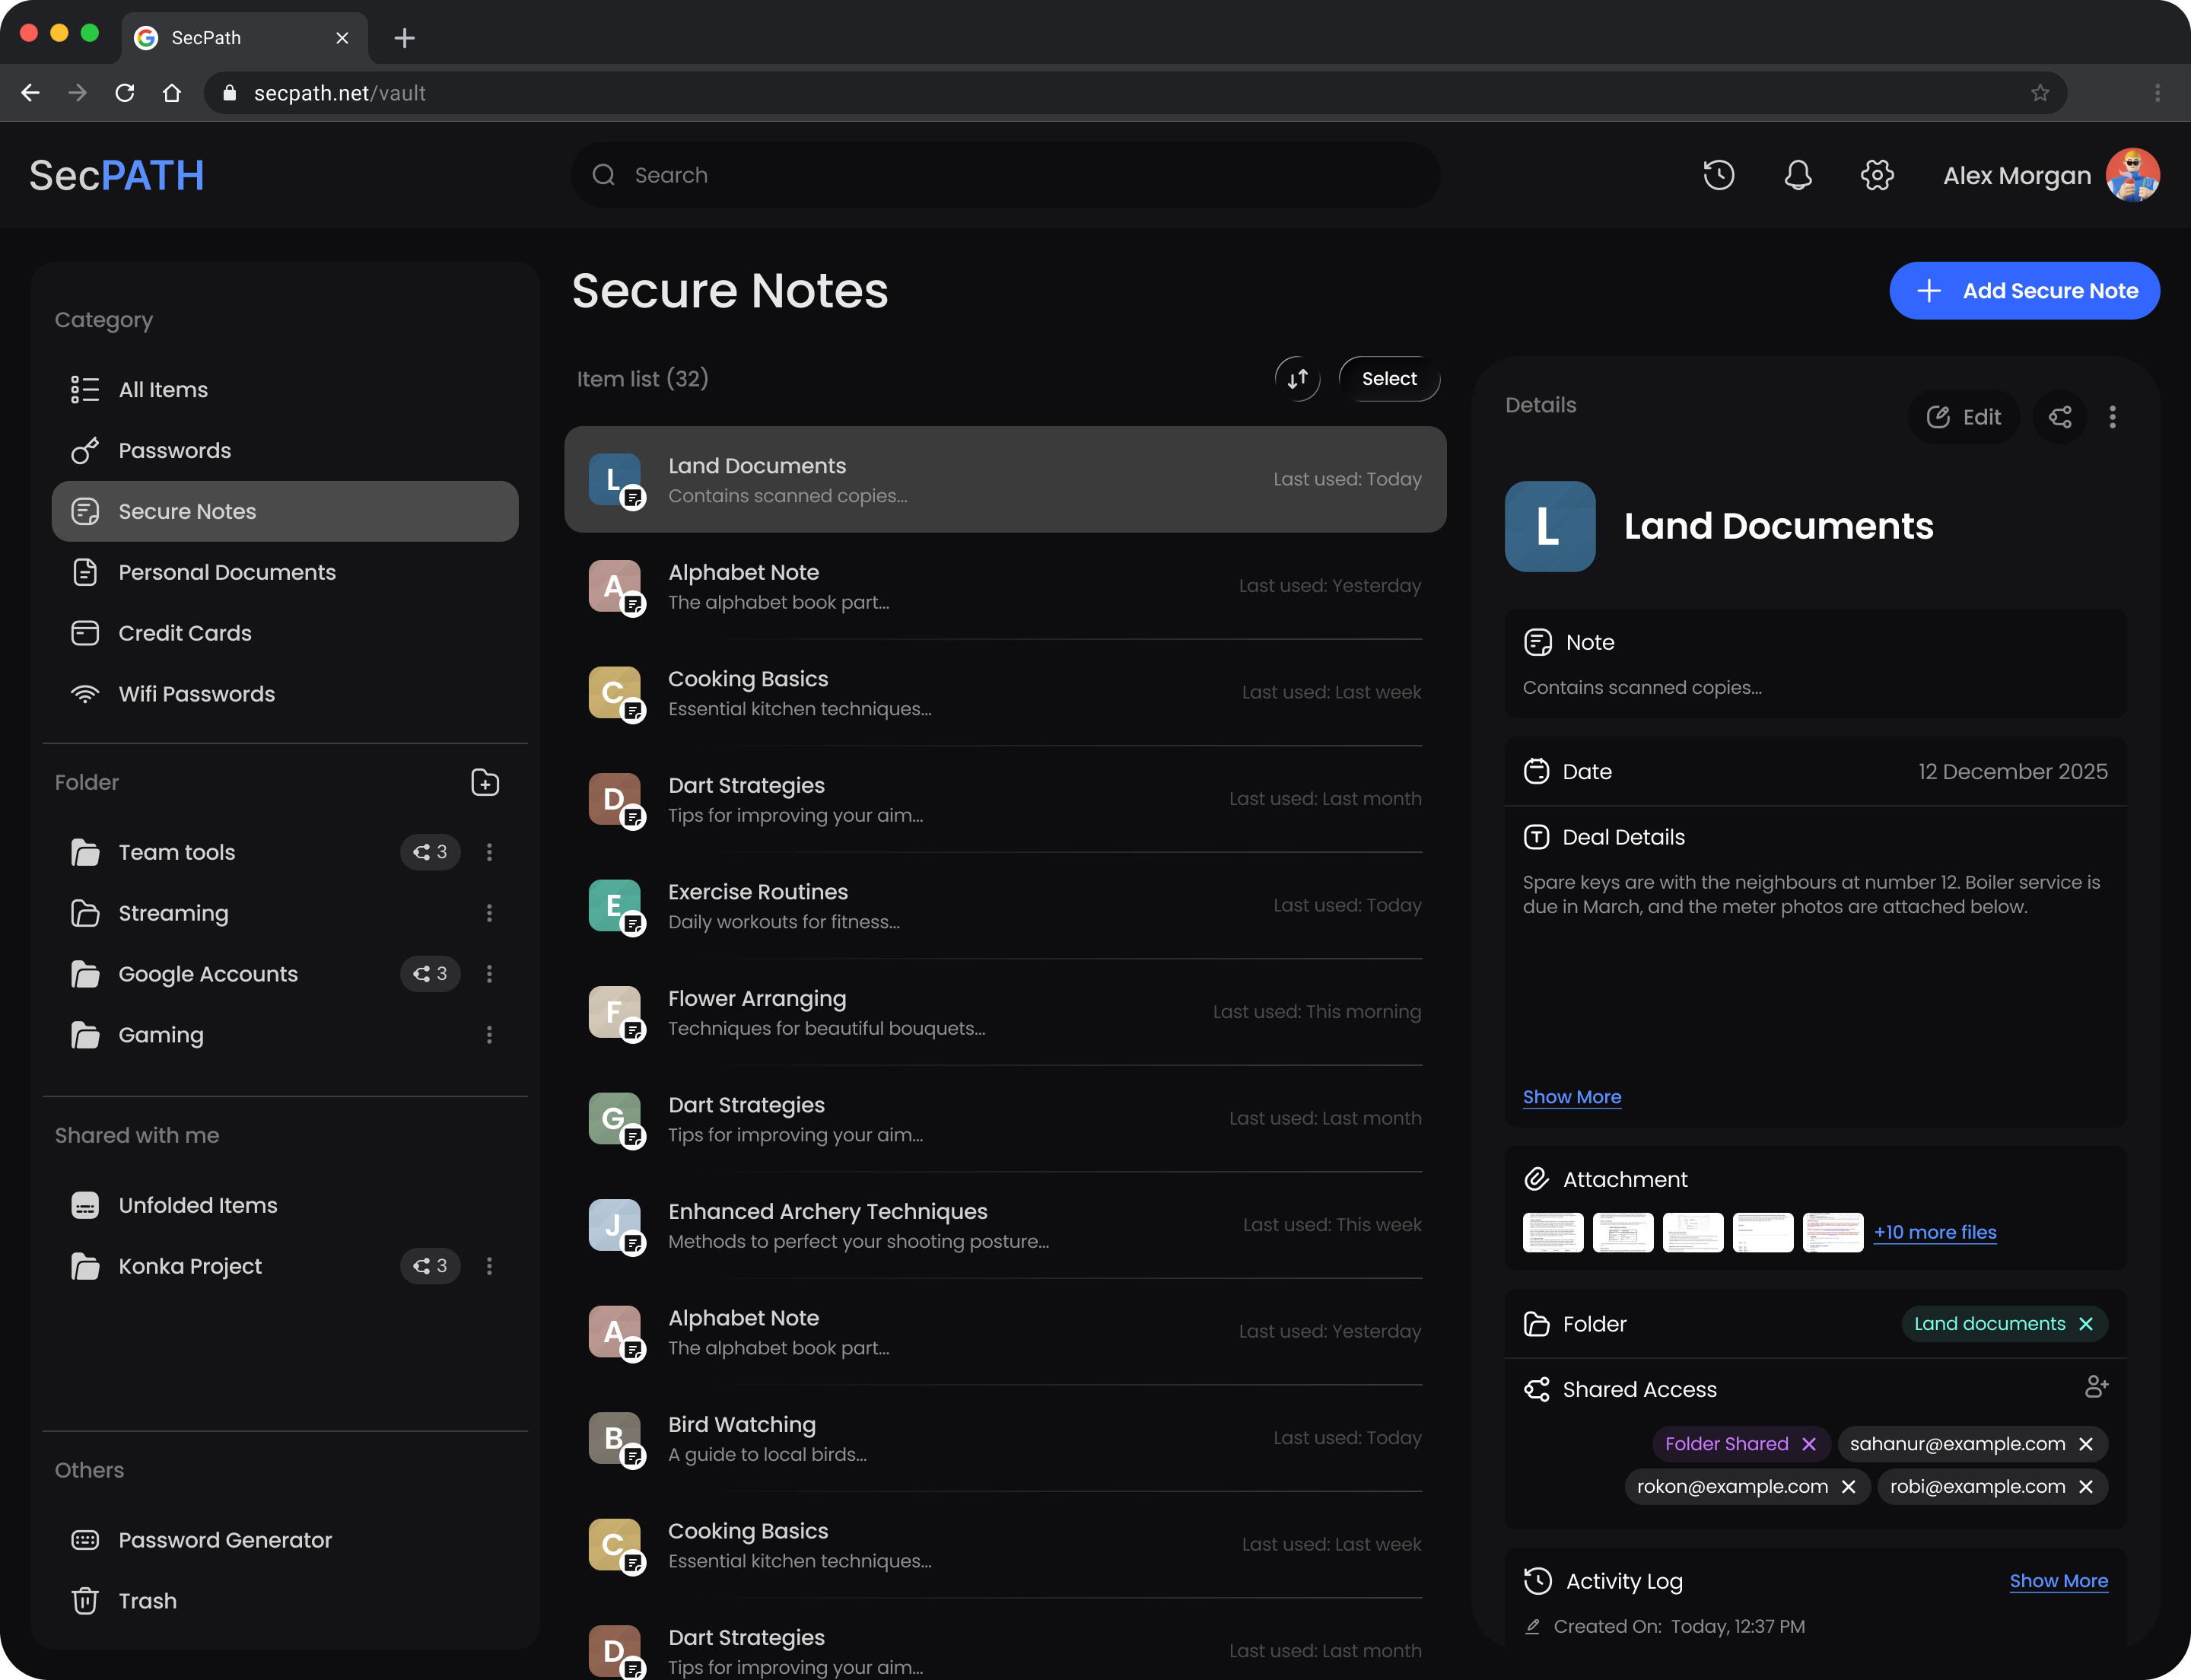Open Google Accounts folder options menu
The height and width of the screenshot is (1680, 2191).
coord(489,974)
